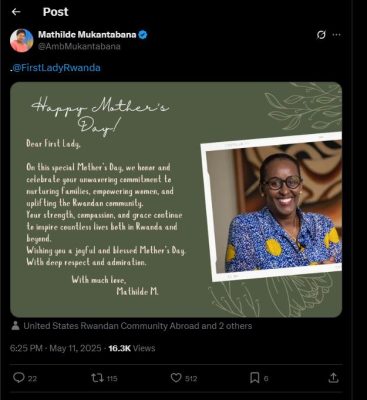Click the blue verified badge
Image resolution: width=367 pixels, height=400 pixels.
click(143, 34)
